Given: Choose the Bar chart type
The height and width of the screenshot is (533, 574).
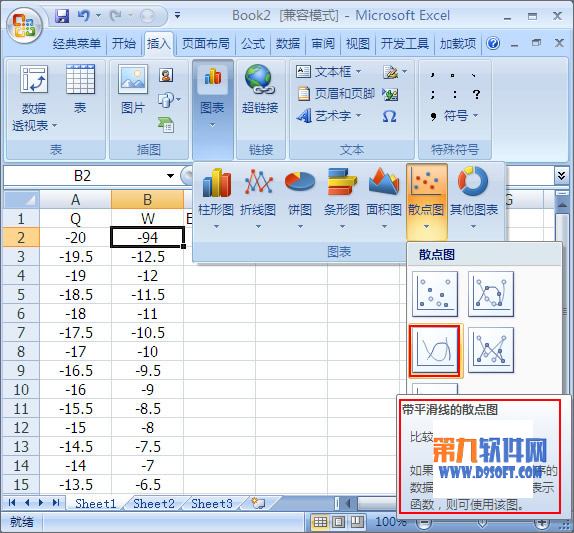Looking at the screenshot, I should pos(342,198).
